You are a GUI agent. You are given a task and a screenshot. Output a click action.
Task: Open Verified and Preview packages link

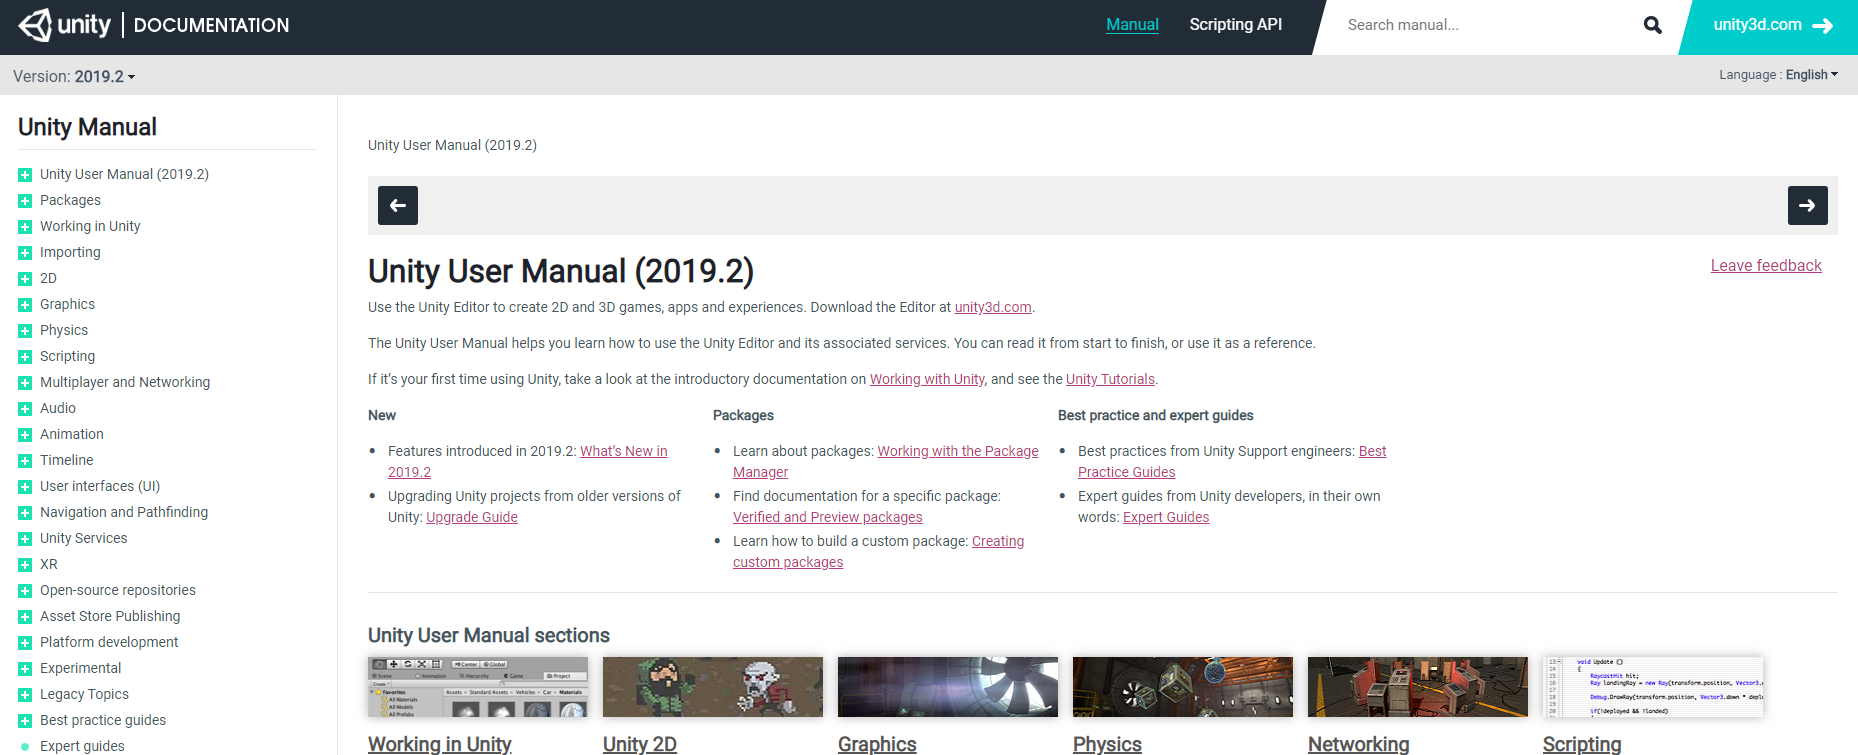point(828,517)
